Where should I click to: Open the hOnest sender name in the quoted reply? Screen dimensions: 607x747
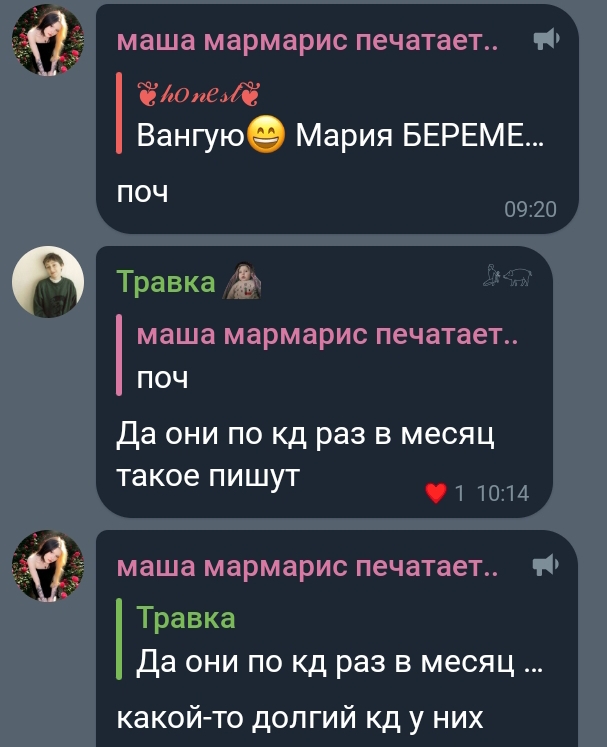(x=198, y=93)
